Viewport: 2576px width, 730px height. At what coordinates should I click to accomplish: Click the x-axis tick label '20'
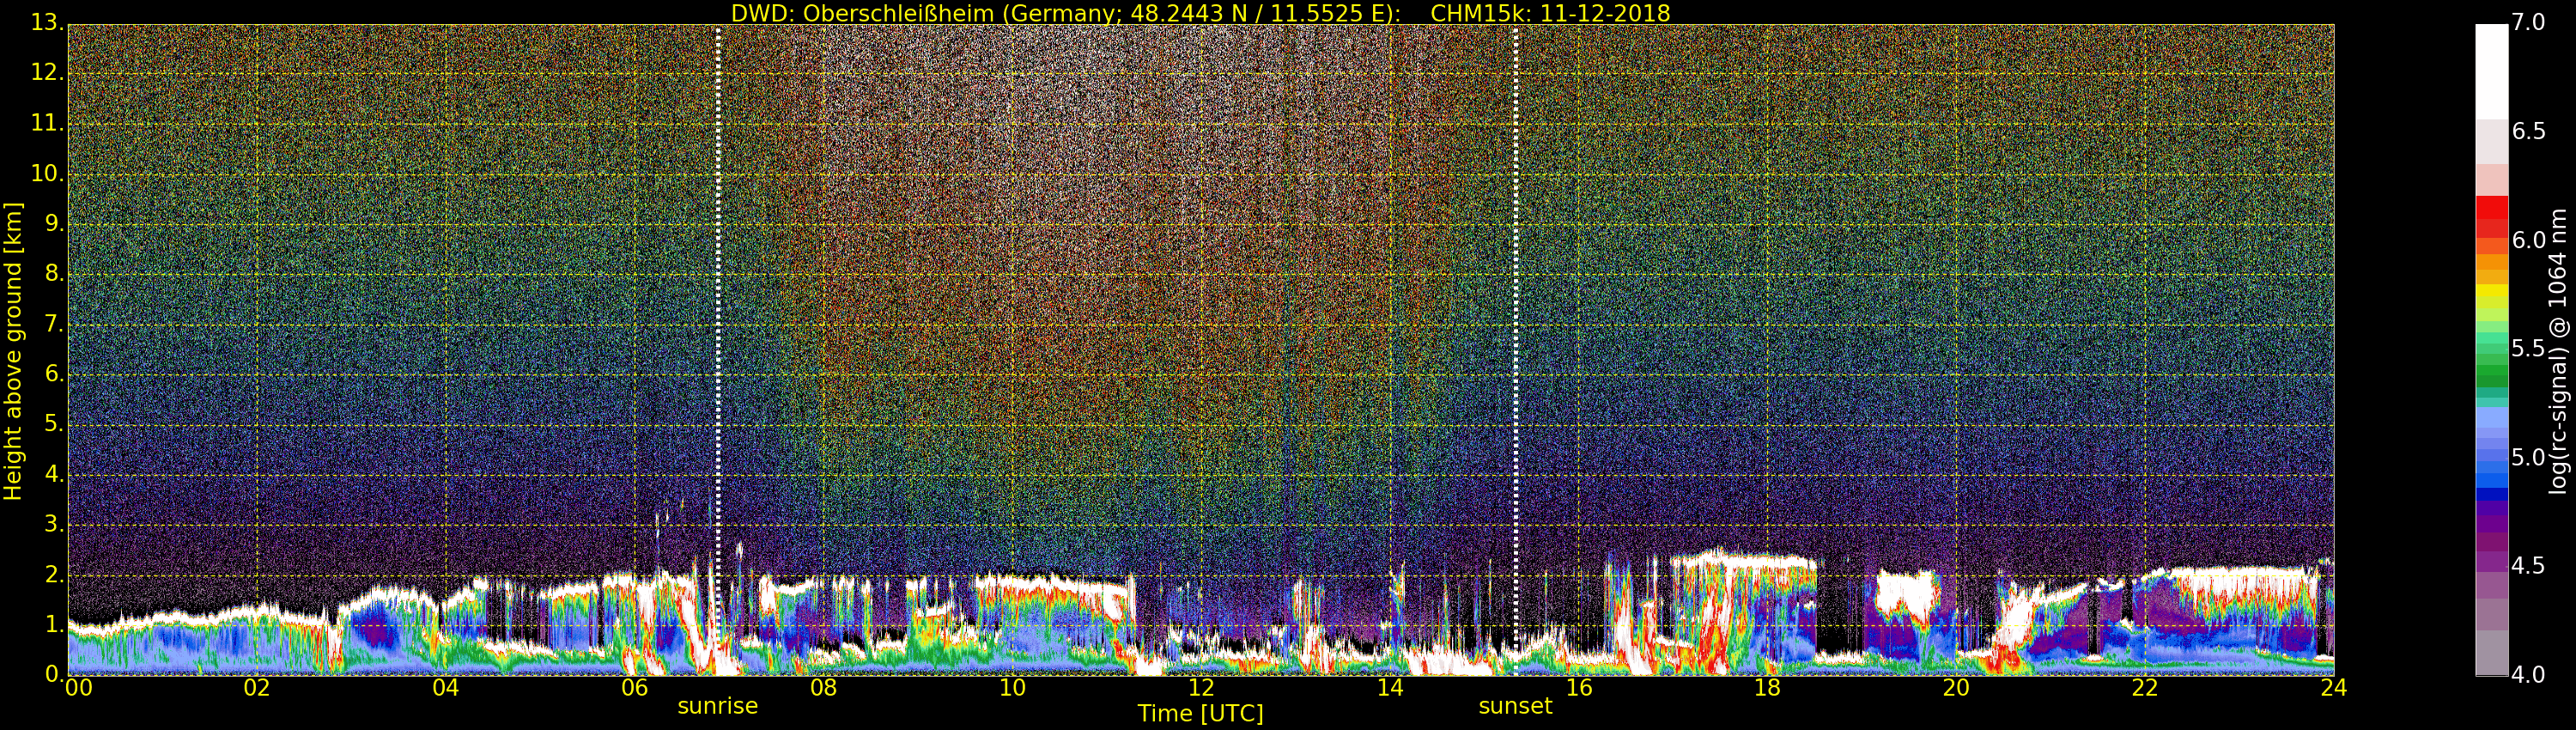1956,688
